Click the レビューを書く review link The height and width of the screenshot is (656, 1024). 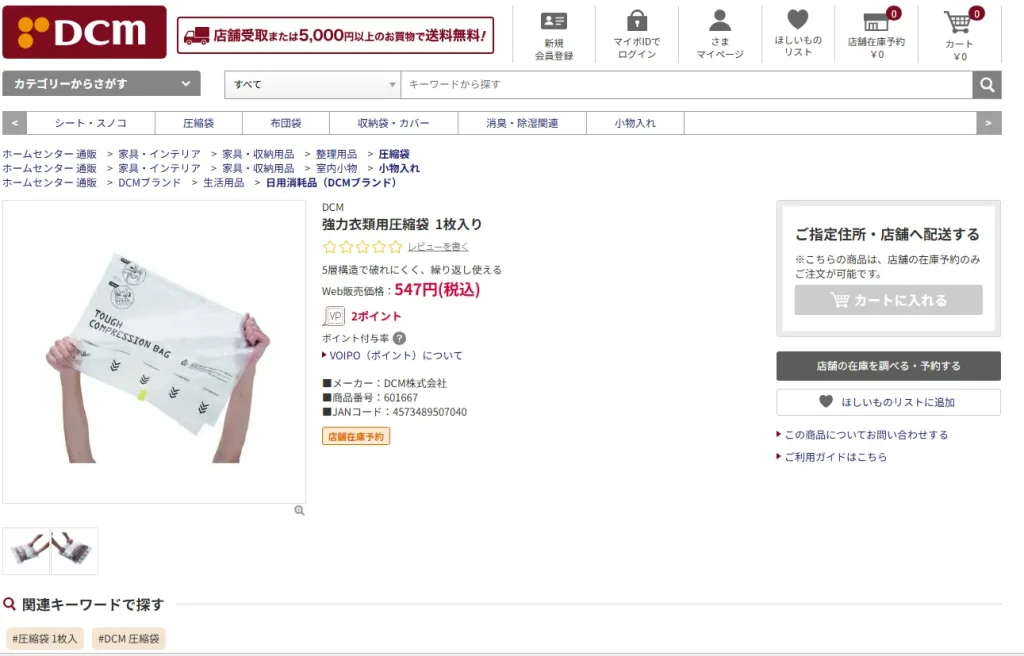click(438, 247)
